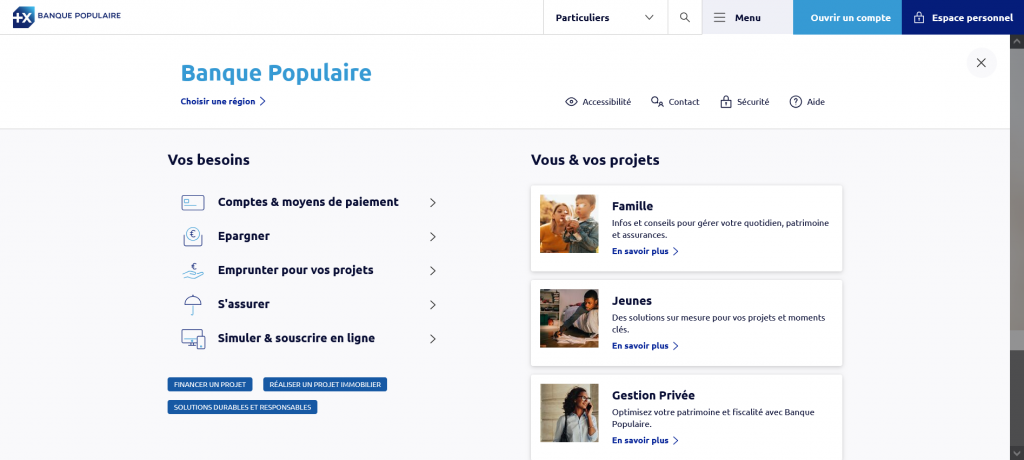The image size is (1024, 460).
Task: Click the Famille card thumbnail image
Action: pyautogui.click(x=569, y=224)
